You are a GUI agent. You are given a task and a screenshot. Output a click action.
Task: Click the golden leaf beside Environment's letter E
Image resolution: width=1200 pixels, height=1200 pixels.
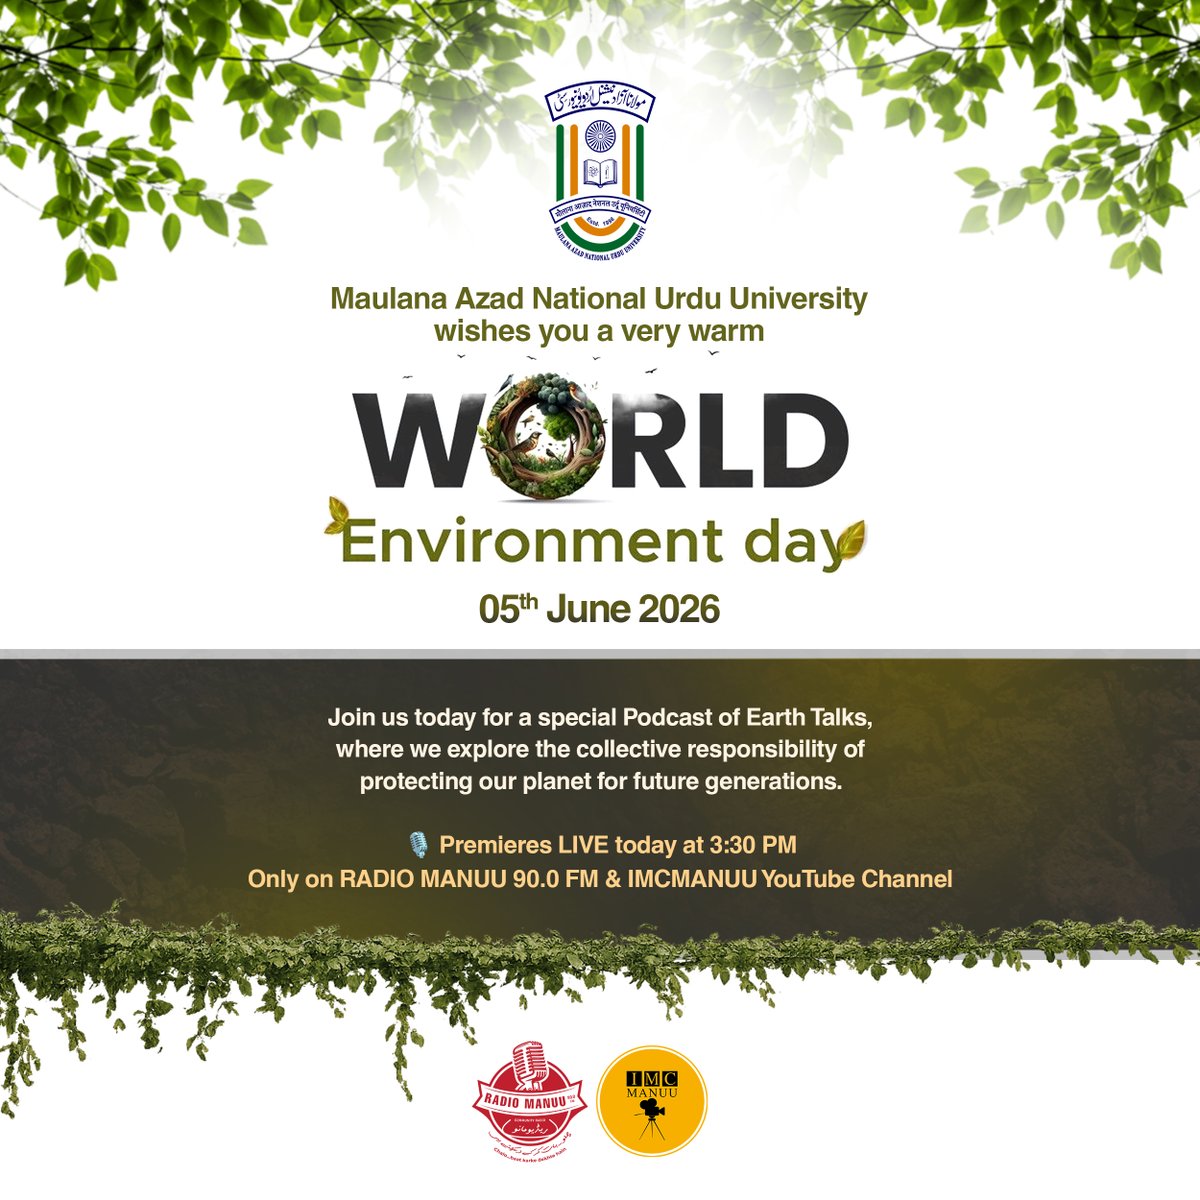pos(337,516)
